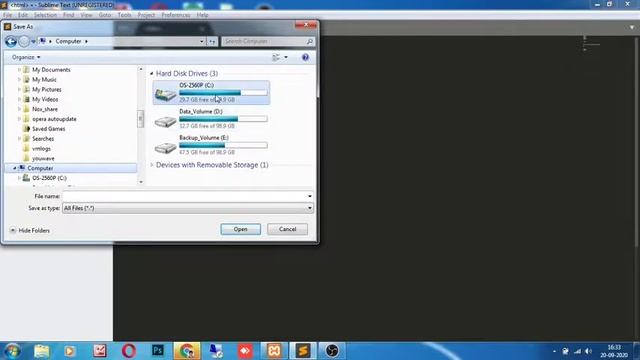Select Nox_share folder in the tree
The image size is (640, 360).
tap(44, 109)
